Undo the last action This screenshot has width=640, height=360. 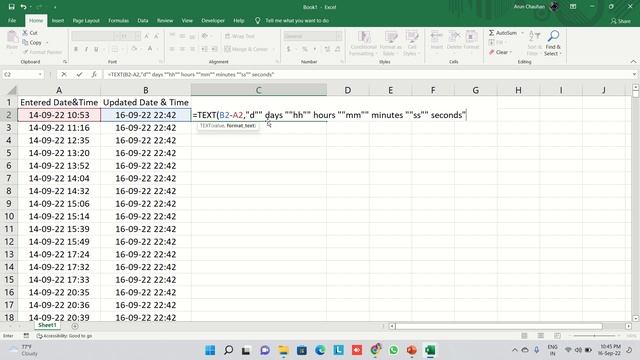point(23,7)
